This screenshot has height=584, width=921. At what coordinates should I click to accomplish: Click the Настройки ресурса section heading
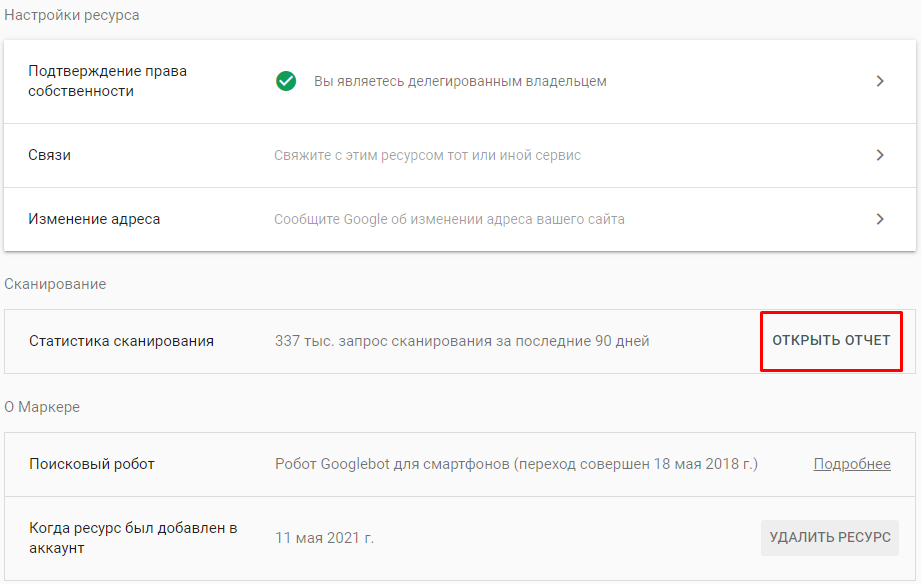click(72, 15)
